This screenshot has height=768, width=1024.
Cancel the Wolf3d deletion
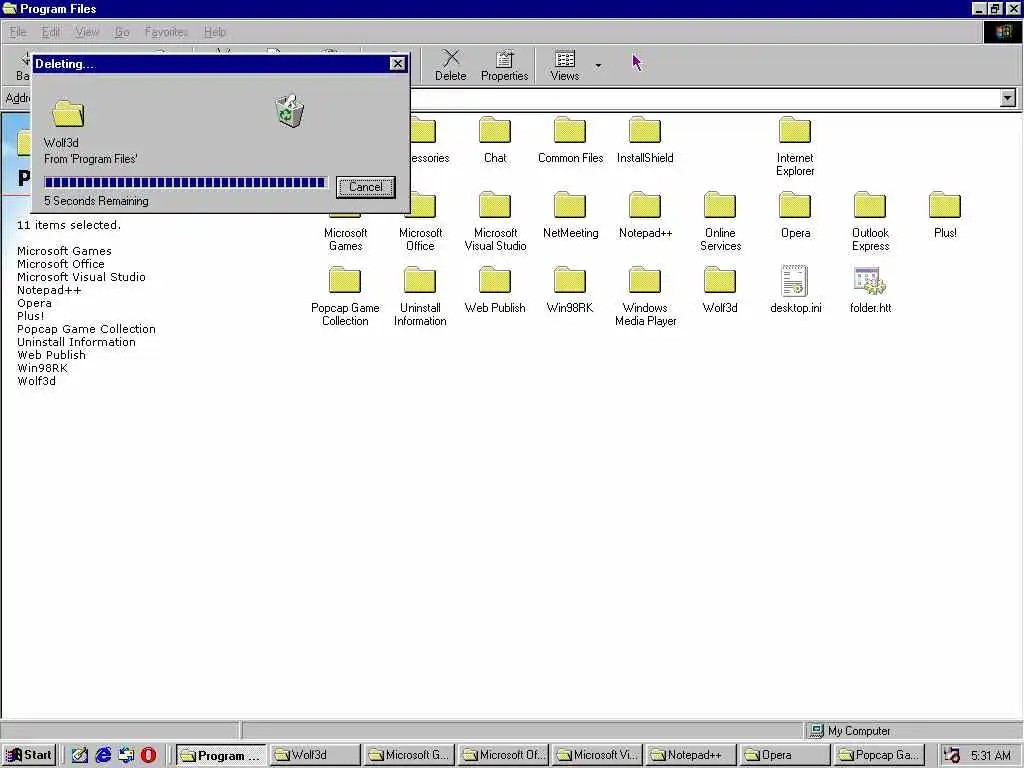(366, 187)
